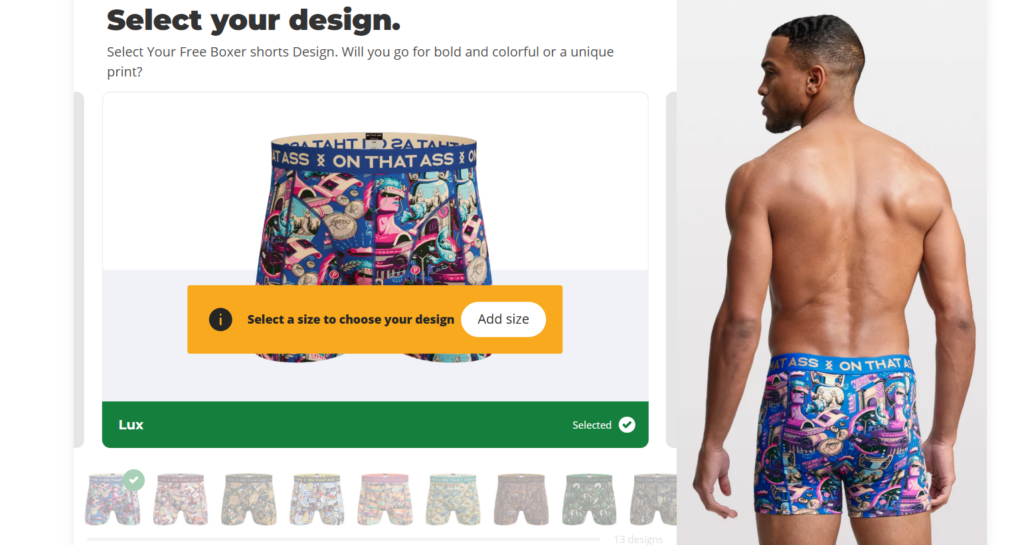Select the first design thumbnail with blue waistband
1024x545 pixels.
pos(112,499)
